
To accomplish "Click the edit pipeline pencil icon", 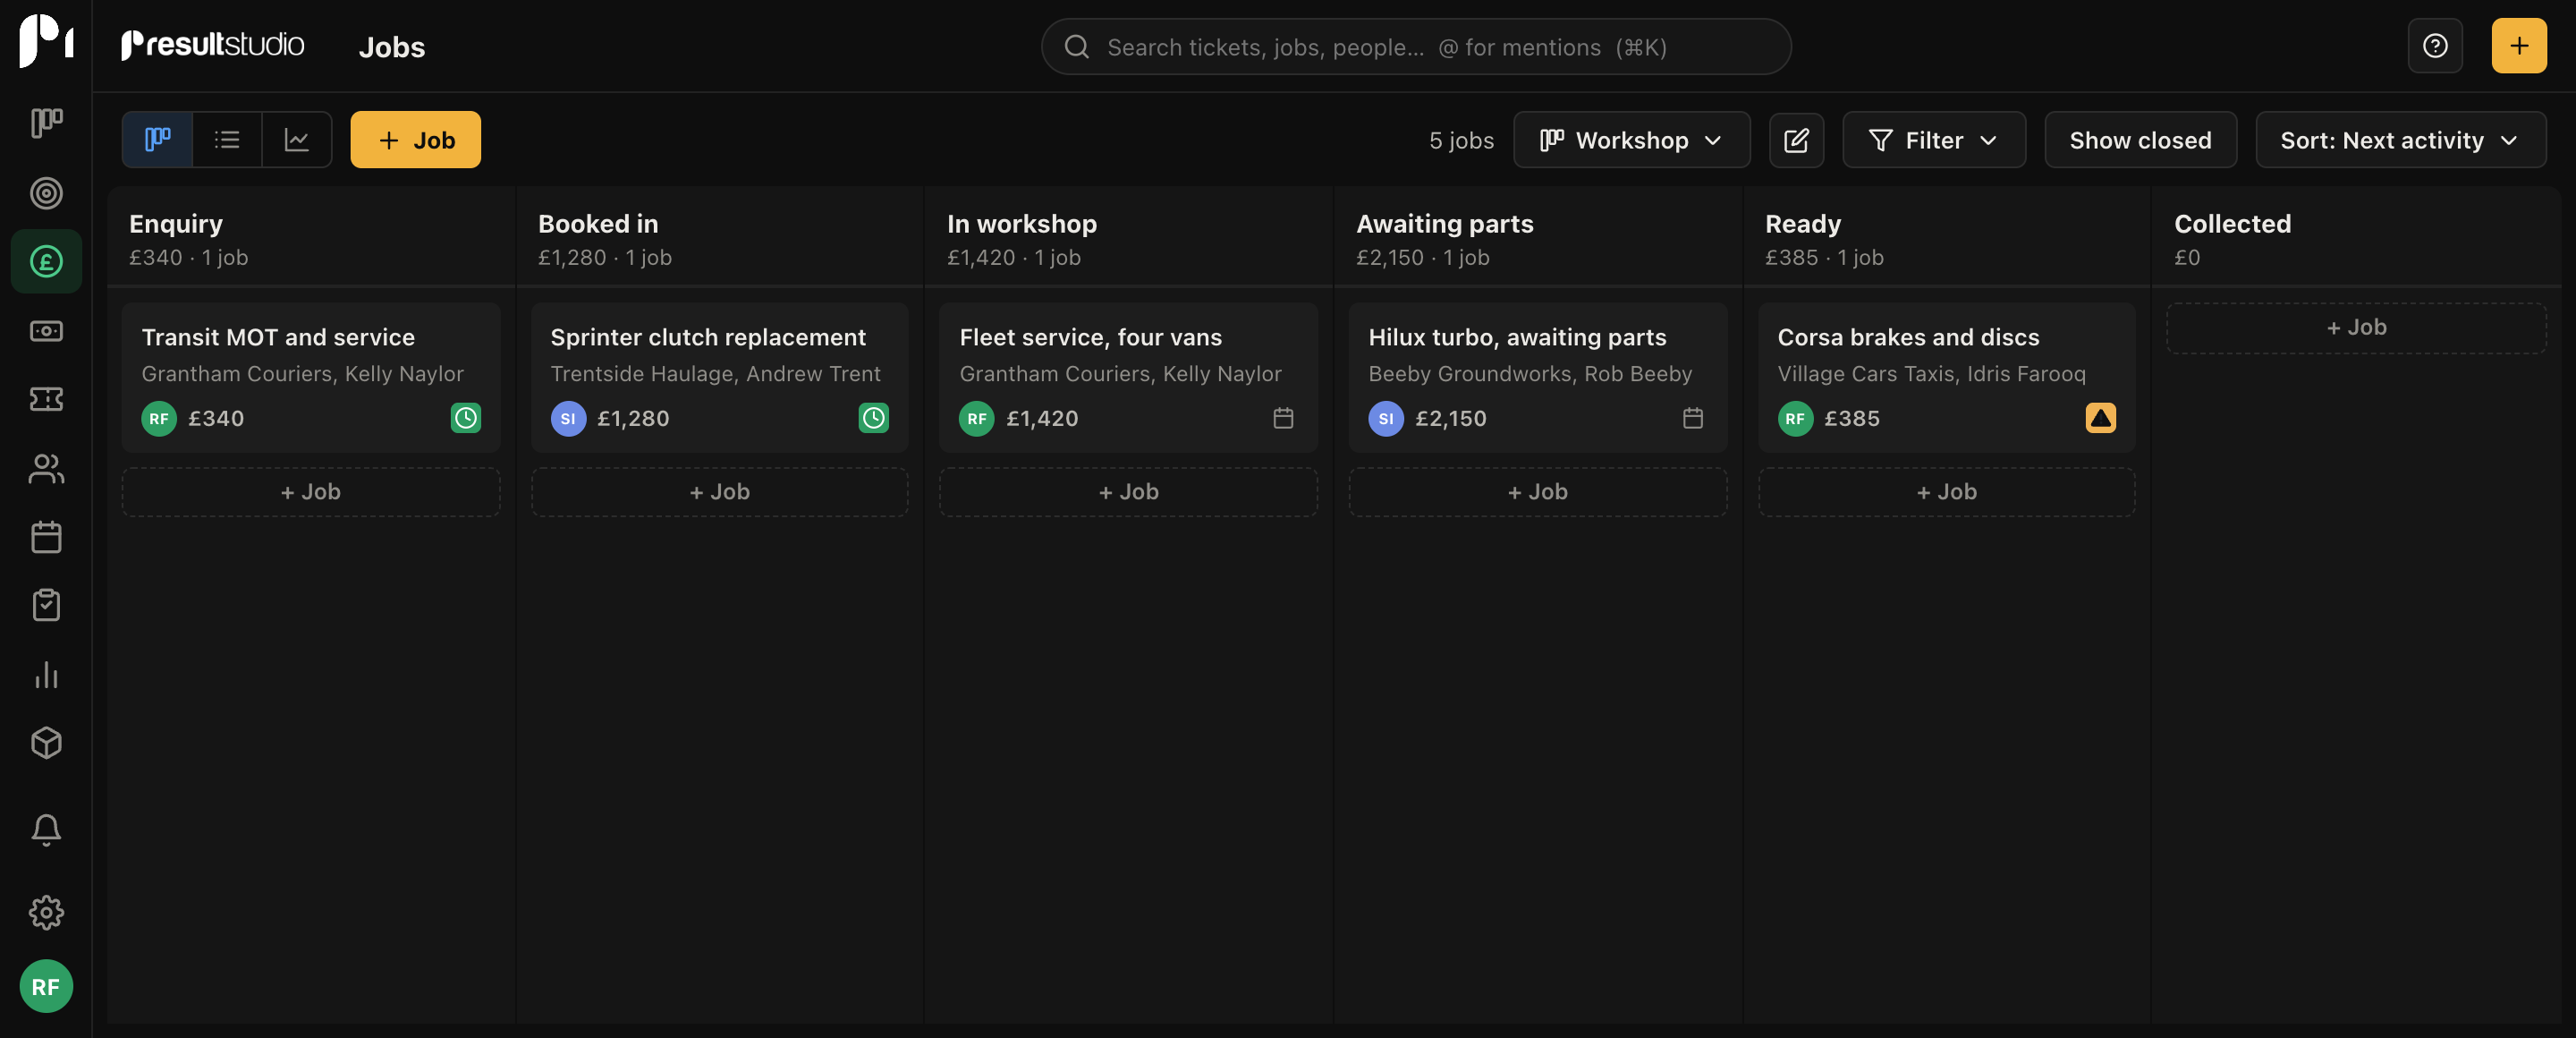I will 1796,140.
